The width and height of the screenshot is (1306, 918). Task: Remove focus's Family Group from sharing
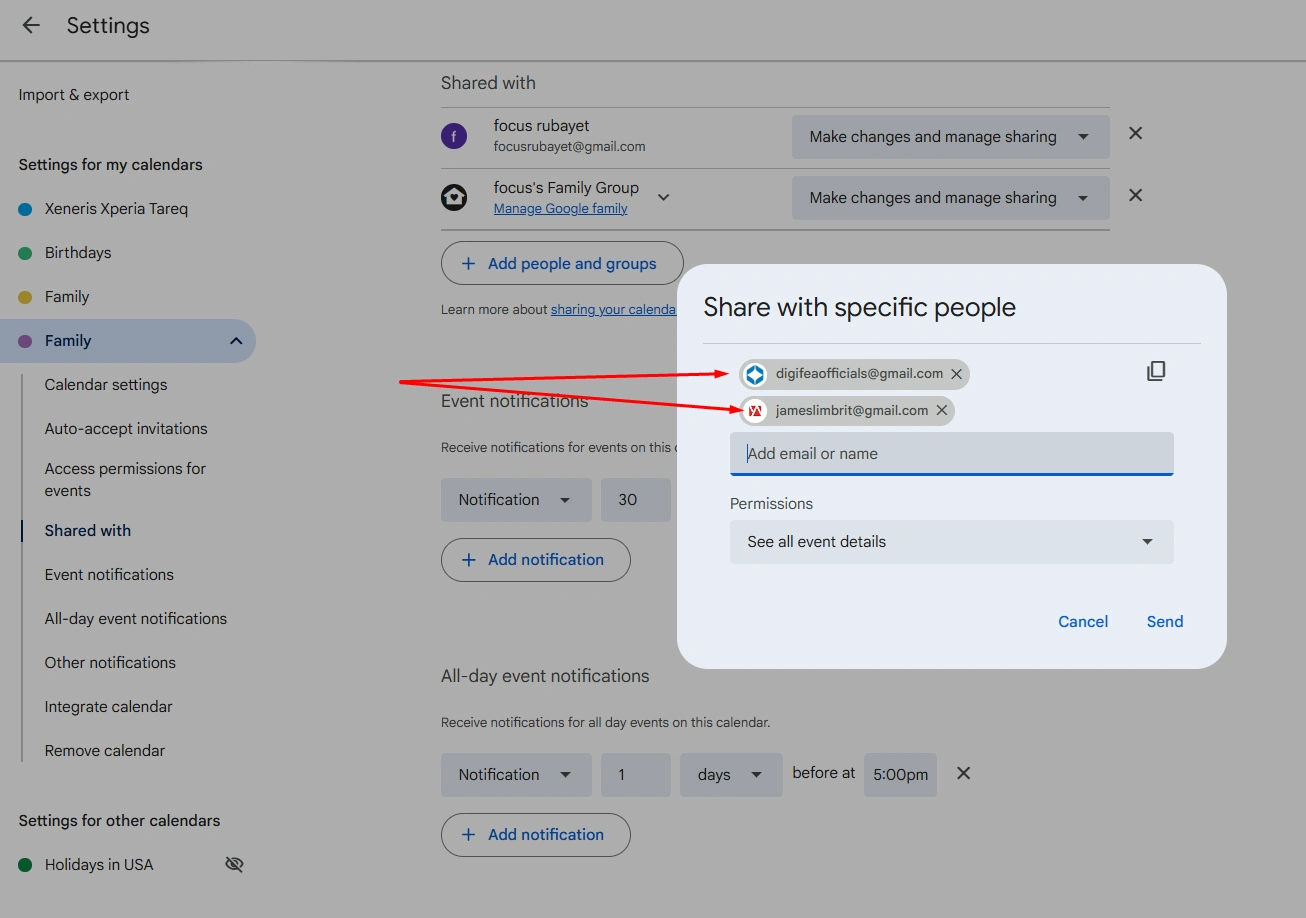[1135, 196]
